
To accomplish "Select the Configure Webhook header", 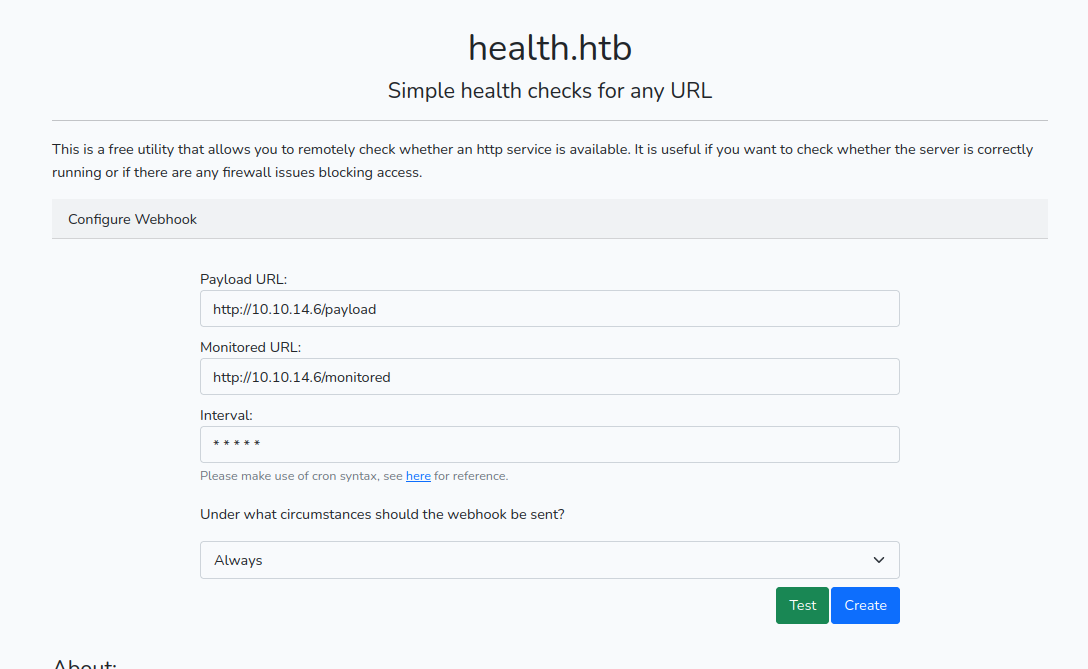I will (x=133, y=219).
